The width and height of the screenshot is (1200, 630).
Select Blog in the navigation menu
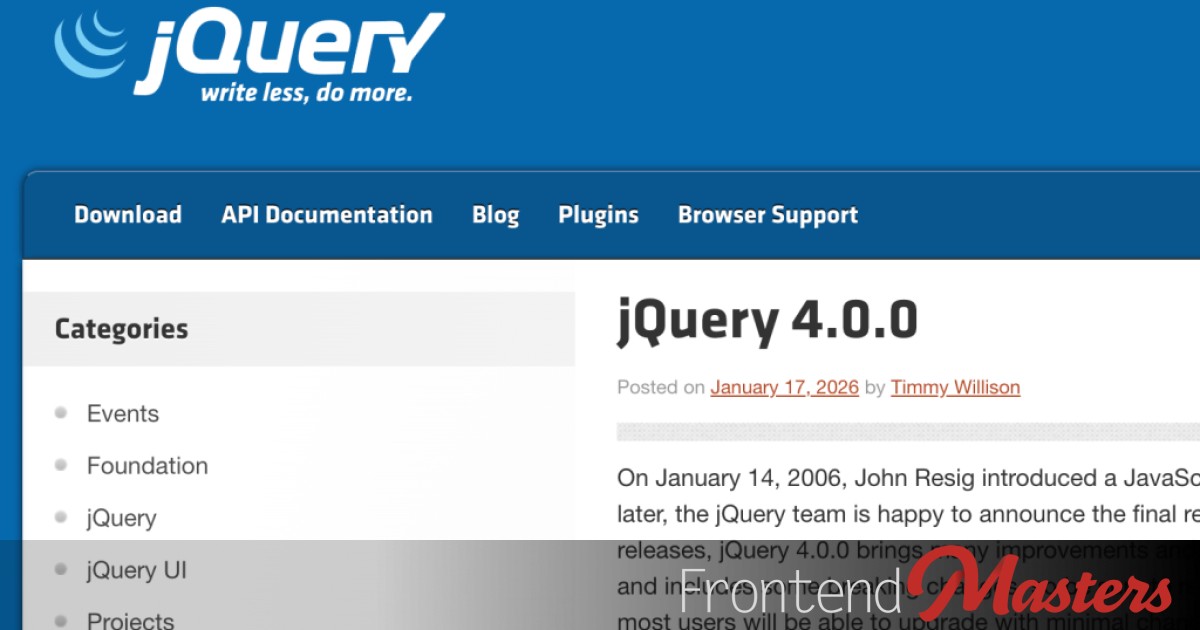[x=495, y=214]
